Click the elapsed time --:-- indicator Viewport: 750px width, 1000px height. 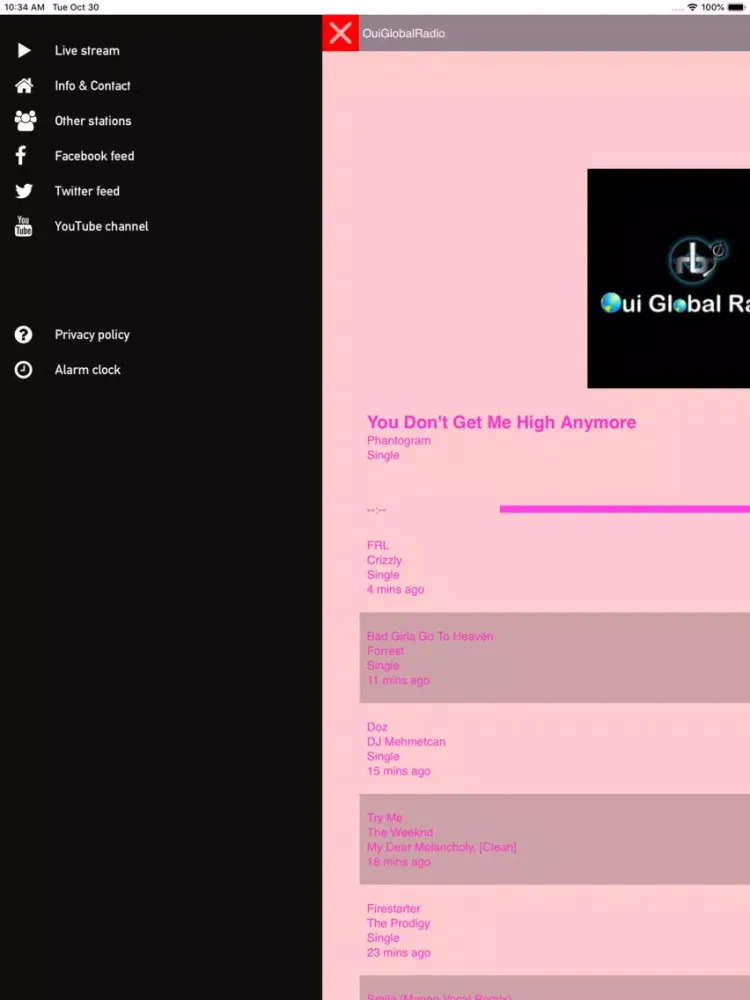376,510
